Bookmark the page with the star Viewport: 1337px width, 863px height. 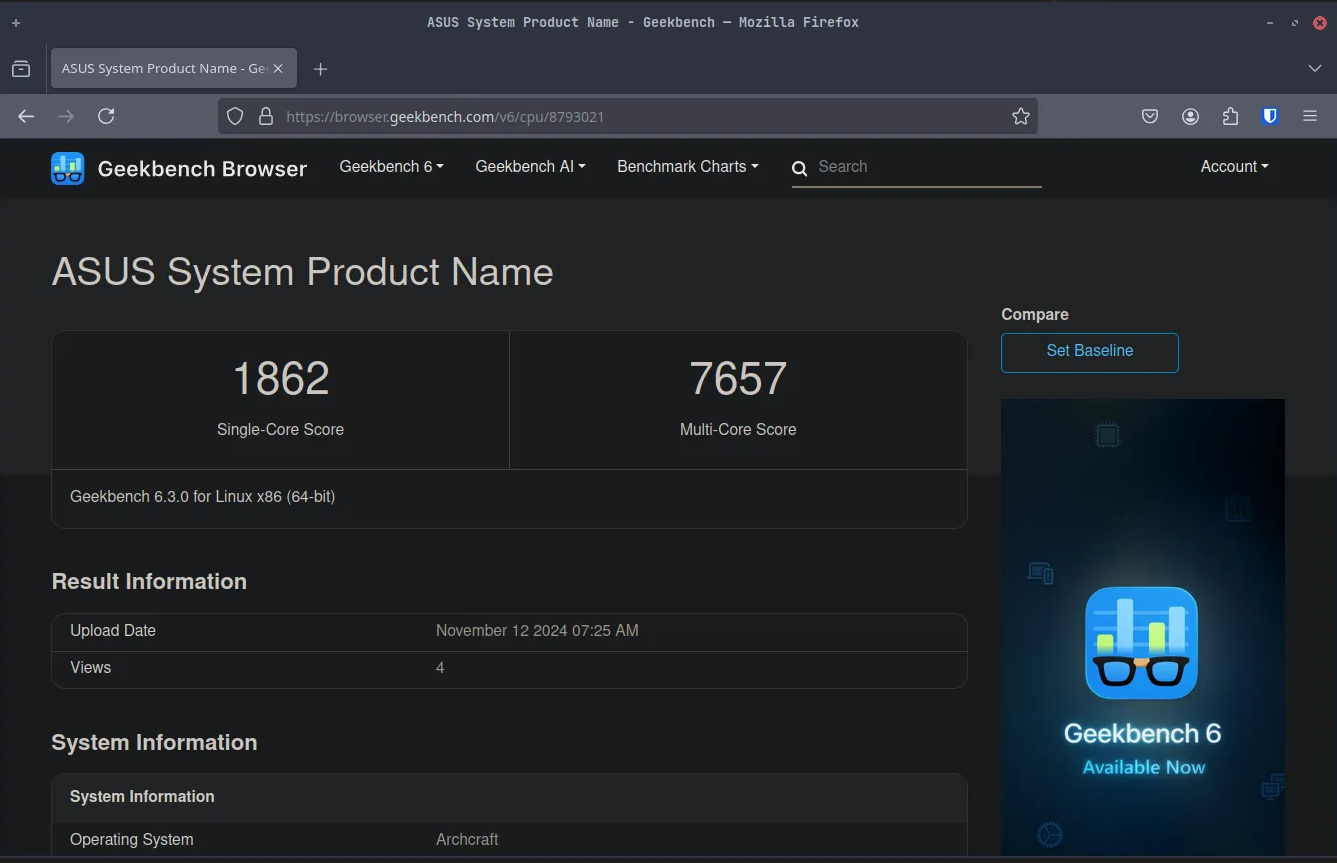[1021, 116]
